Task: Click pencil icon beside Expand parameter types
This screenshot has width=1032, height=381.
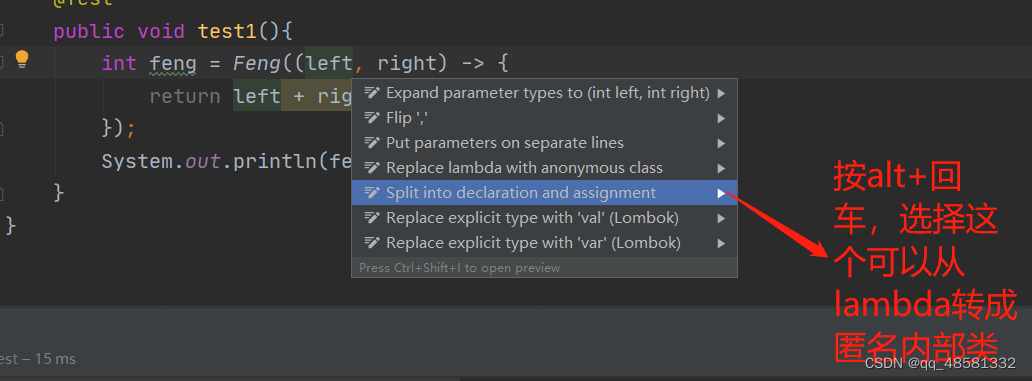Action: 373,93
